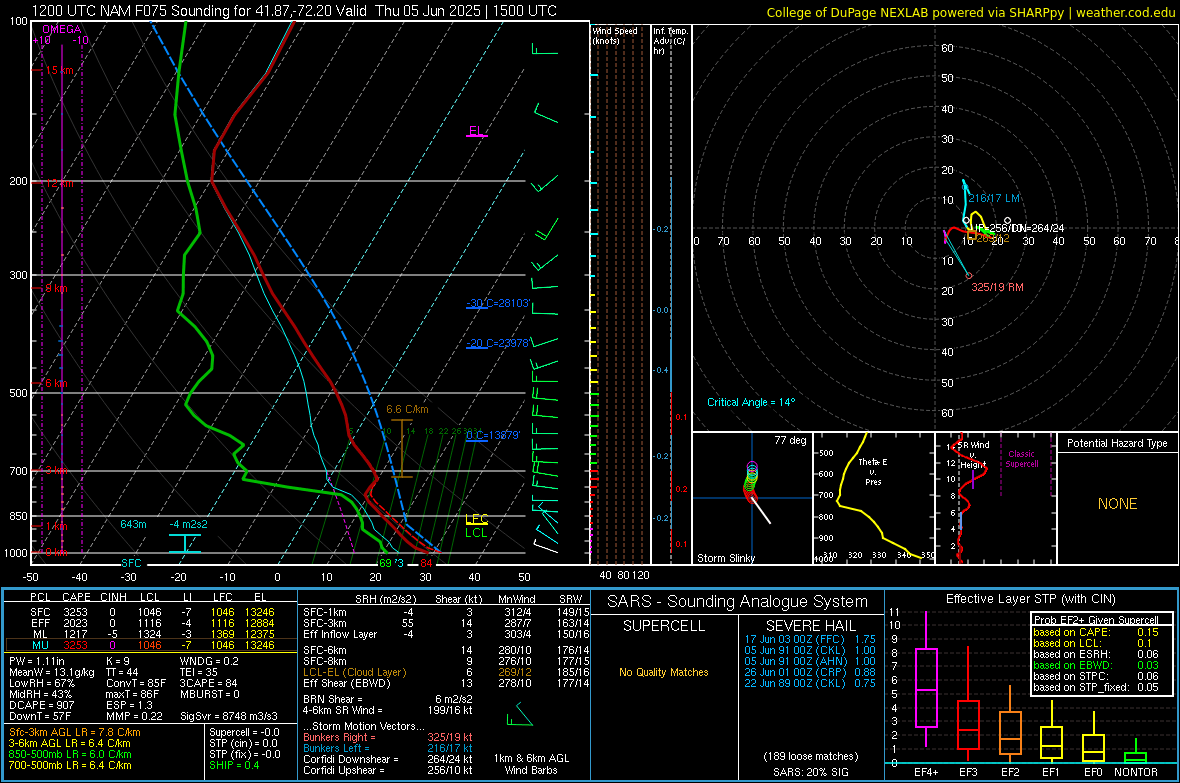Image resolution: width=1180 pixels, height=783 pixels.
Task: Click the sounding title with the 1200 UTC NAM F075 header
Action: 294,11
